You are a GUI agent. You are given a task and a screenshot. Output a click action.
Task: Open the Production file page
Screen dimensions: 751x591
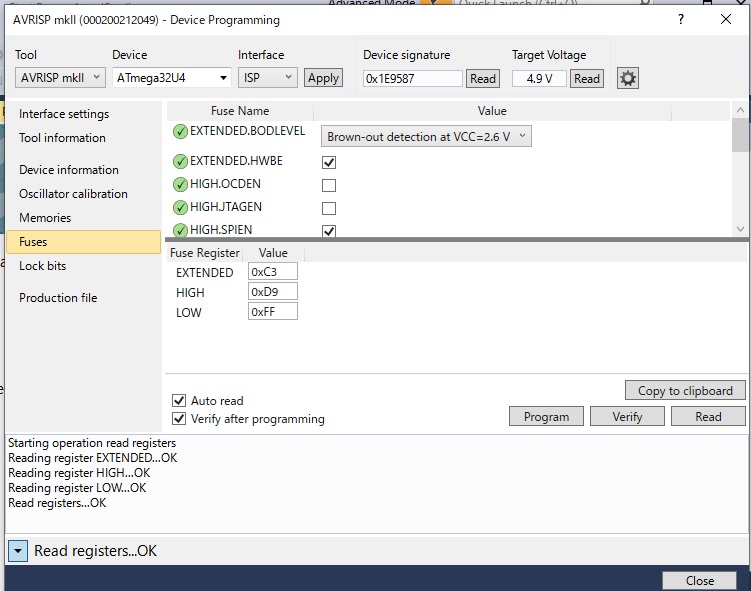(58, 298)
